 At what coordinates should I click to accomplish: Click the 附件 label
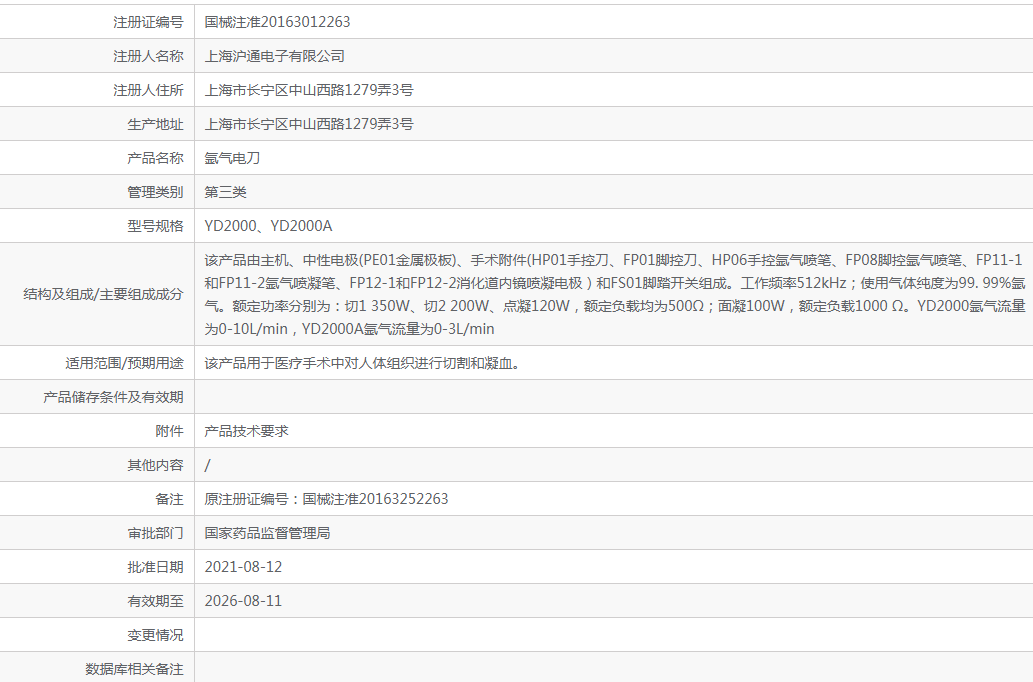(169, 431)
